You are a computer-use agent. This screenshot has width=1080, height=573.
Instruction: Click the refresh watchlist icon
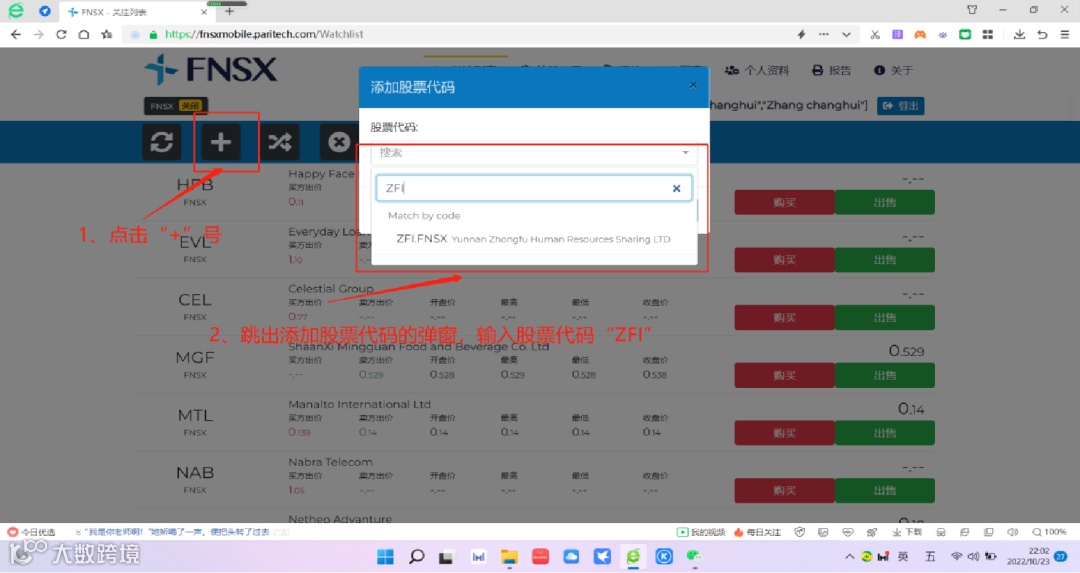coord(162,142)
